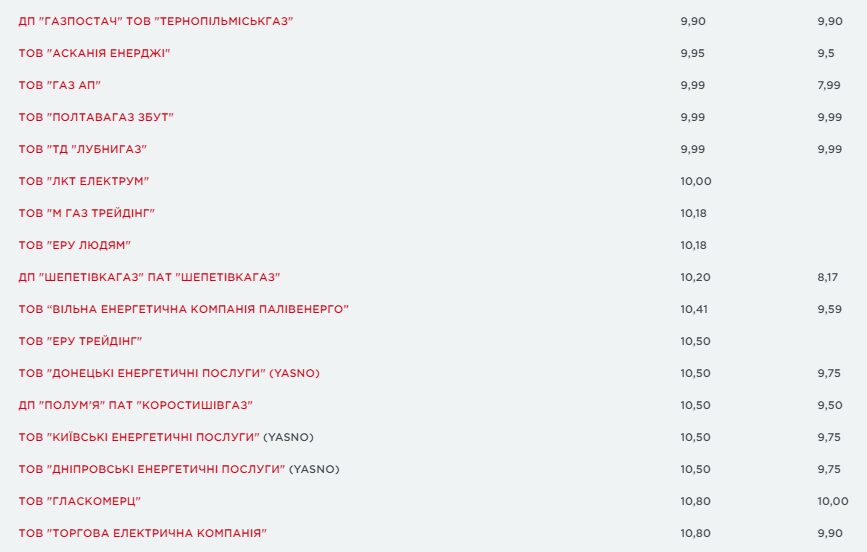Open ТОВ "ТОРГОВА ЕЛЕКТРИЧНА КОМПАНІЯ" link
The height and width of the screenshot is (552, 867).
[x=143, y=533]
